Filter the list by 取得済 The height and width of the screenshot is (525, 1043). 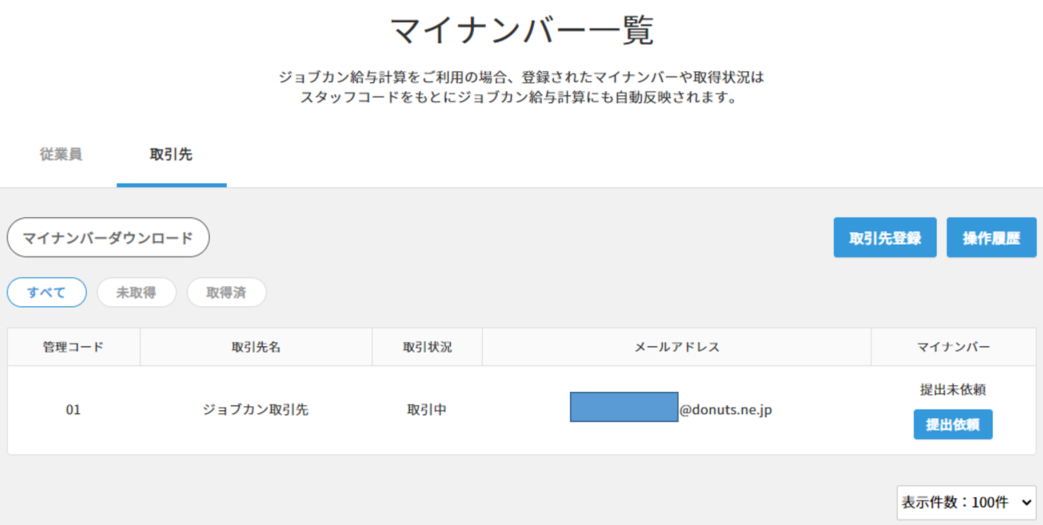click(226, 292)
